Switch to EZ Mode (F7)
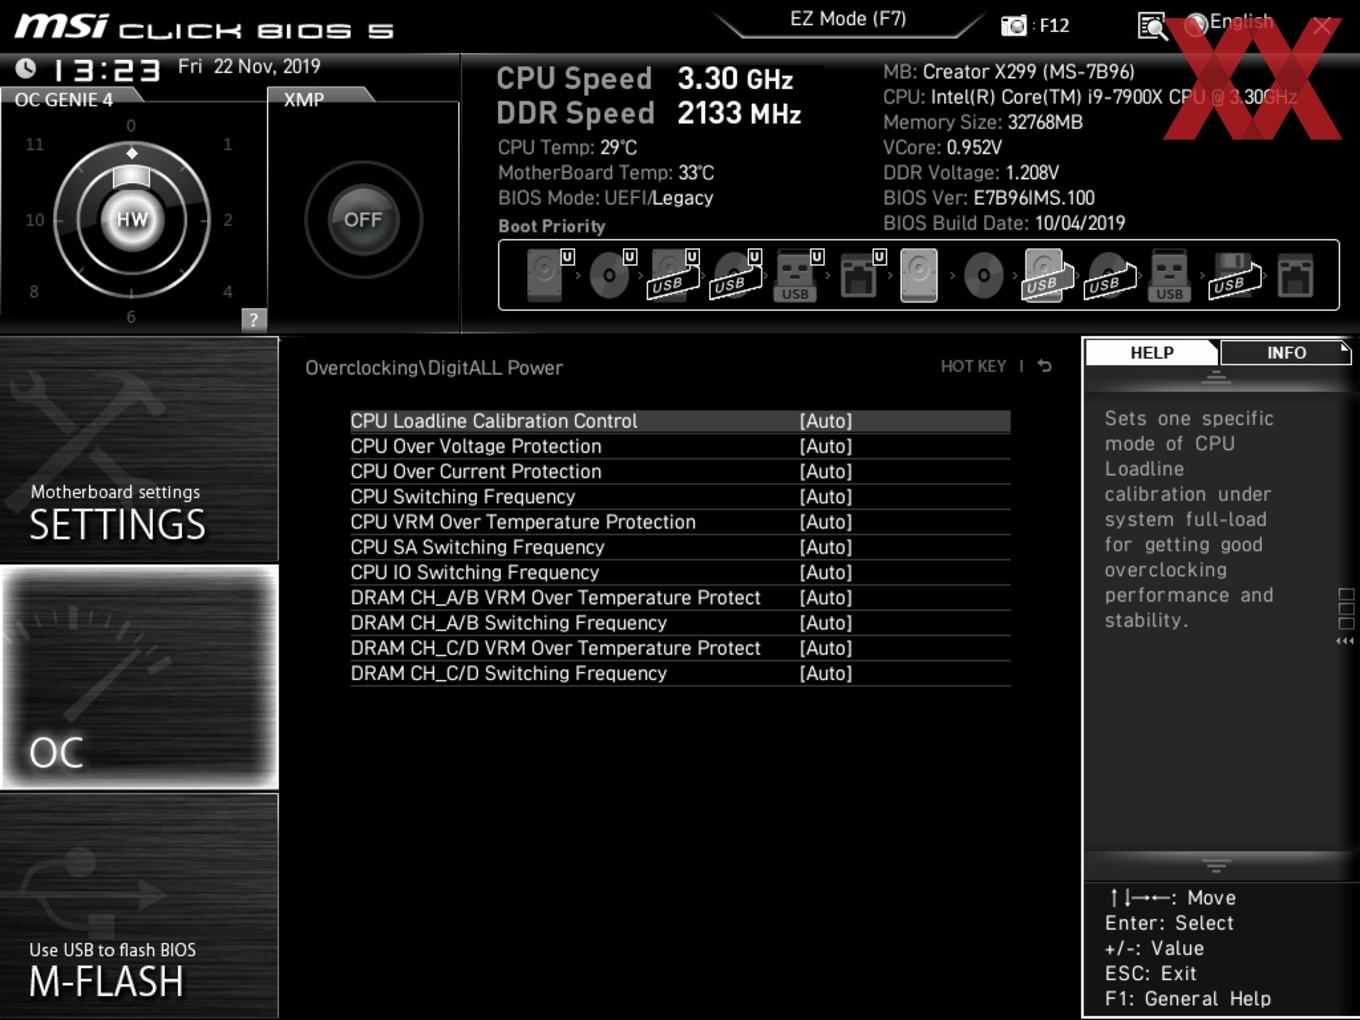 pos(848,19)
